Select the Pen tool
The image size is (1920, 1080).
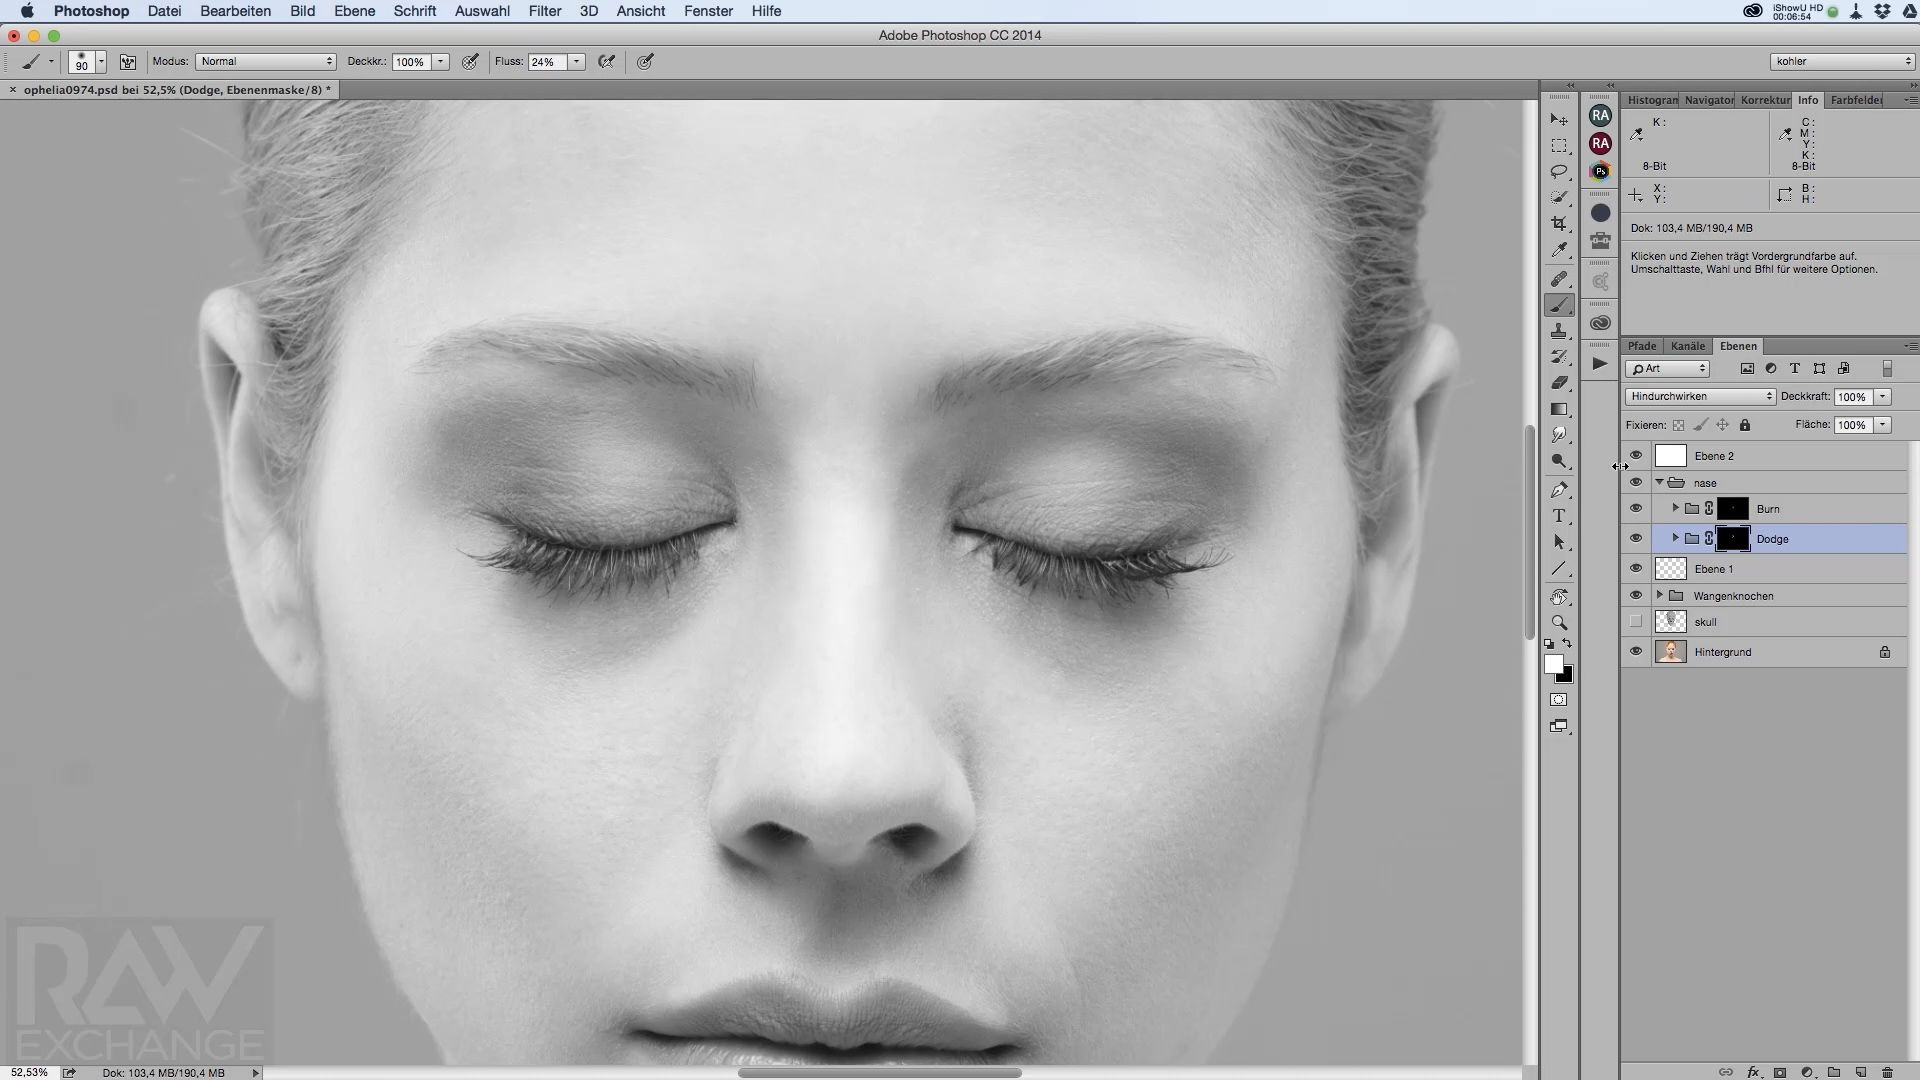click(1558, 490)
